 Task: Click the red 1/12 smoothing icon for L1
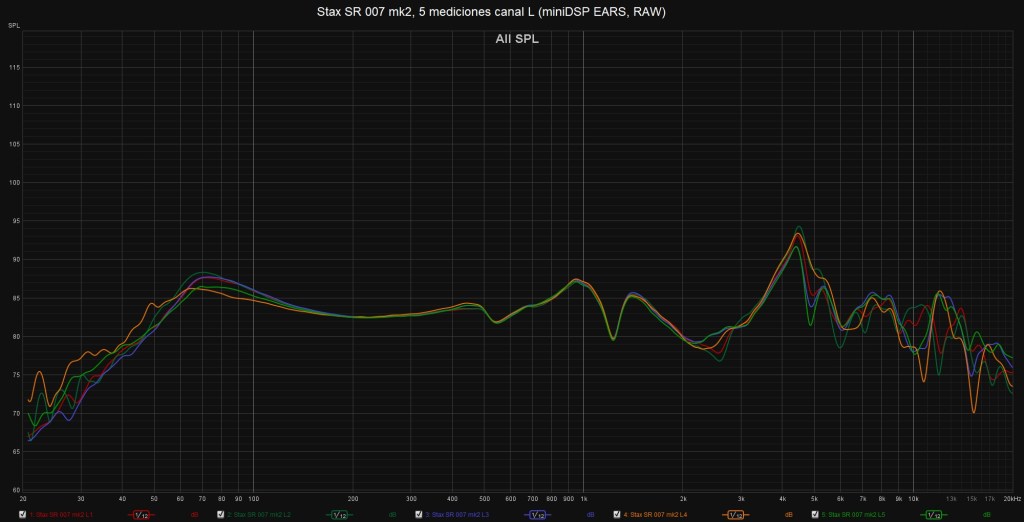point(141,515)
